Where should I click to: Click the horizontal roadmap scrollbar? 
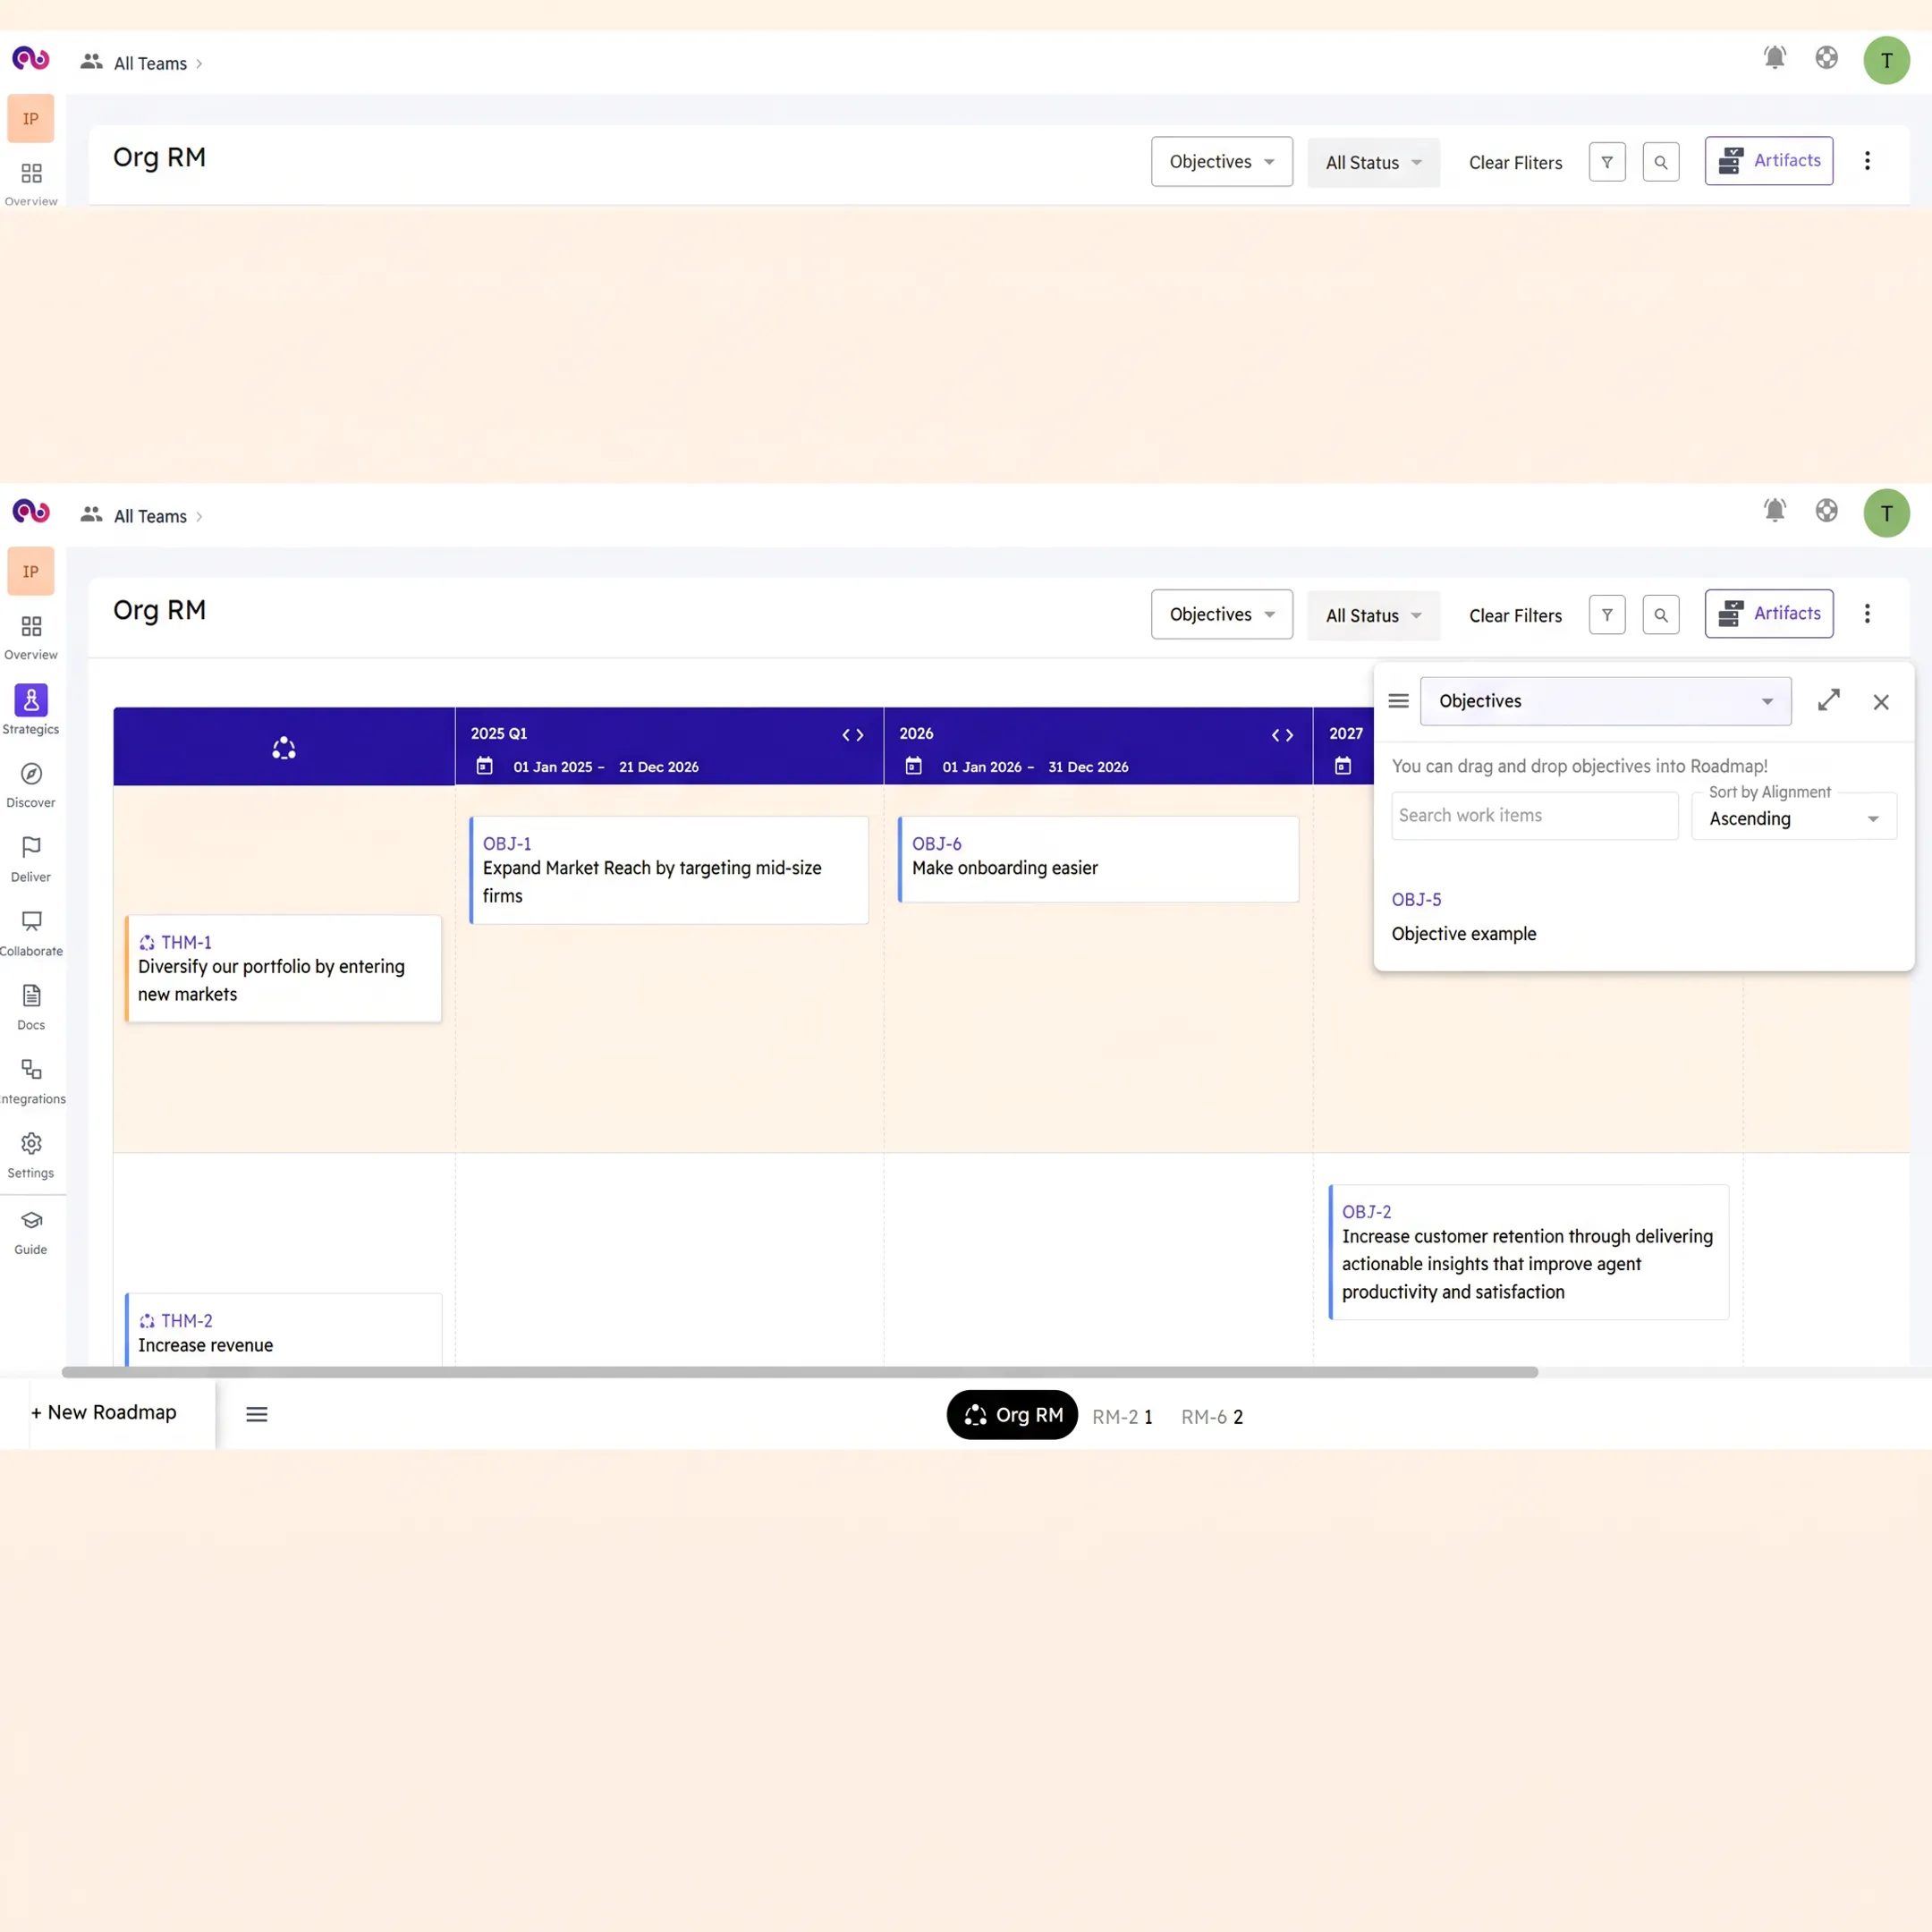coord(799,1372)
